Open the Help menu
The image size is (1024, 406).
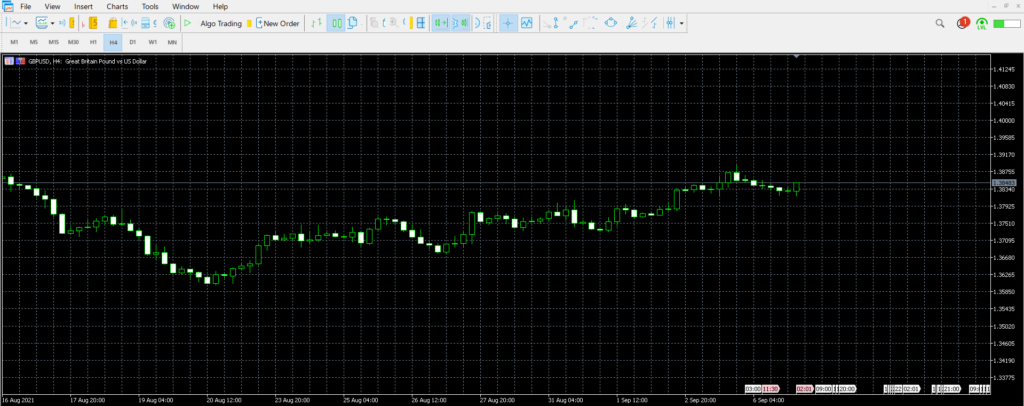tap(220, 7)
